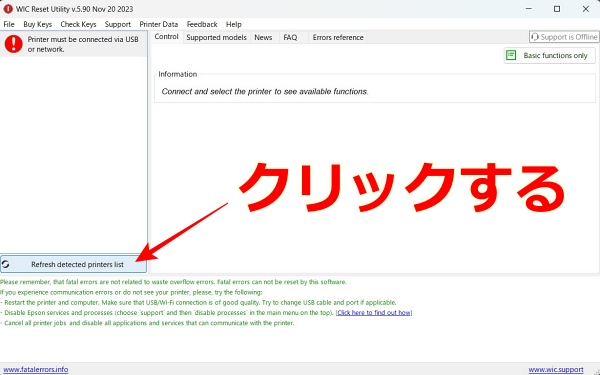Click the WIC Reset Utility title bar icon
The image size is (600, 375).
8,9
